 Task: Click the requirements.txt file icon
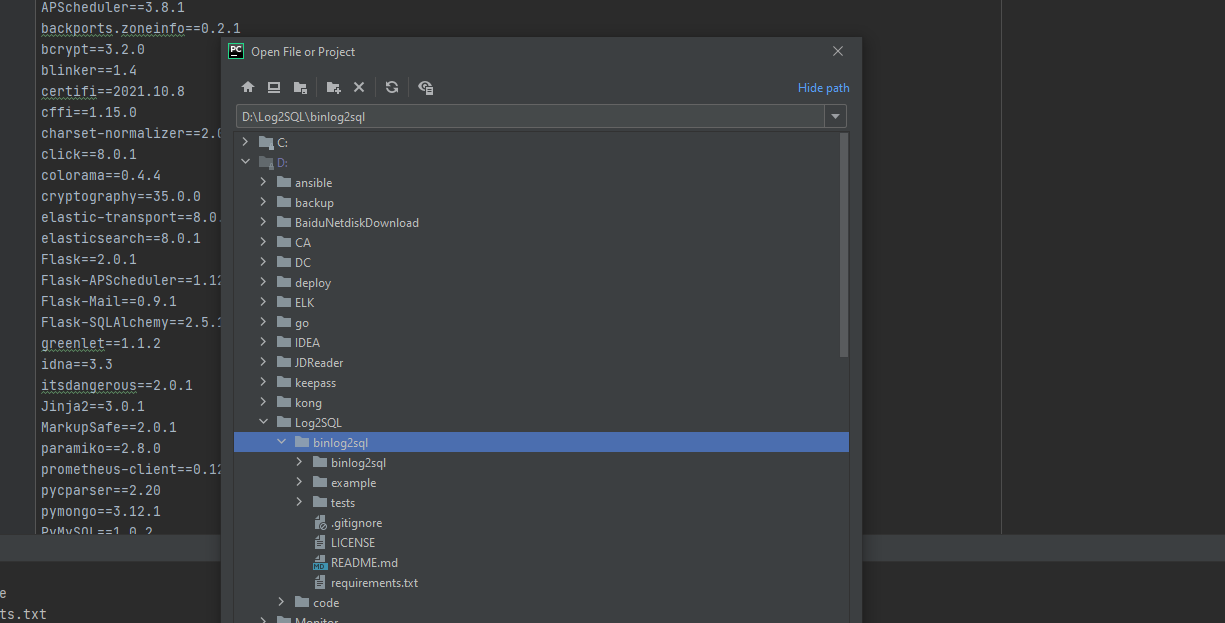(x=320, y=583)
